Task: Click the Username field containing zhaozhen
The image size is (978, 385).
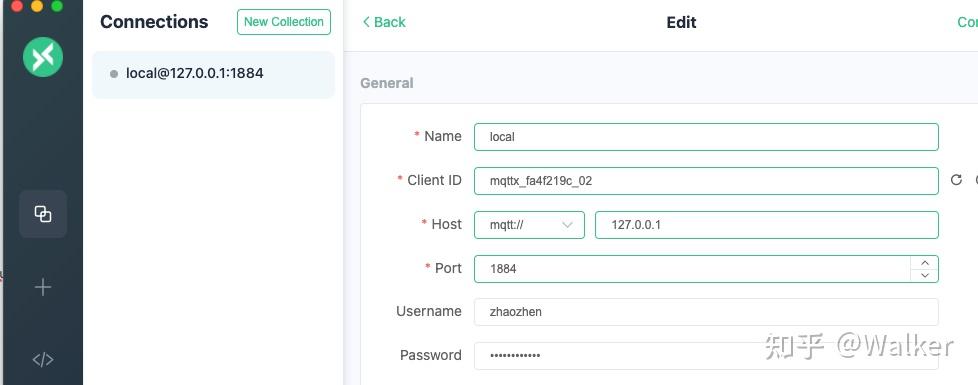Action: [706, 312]
